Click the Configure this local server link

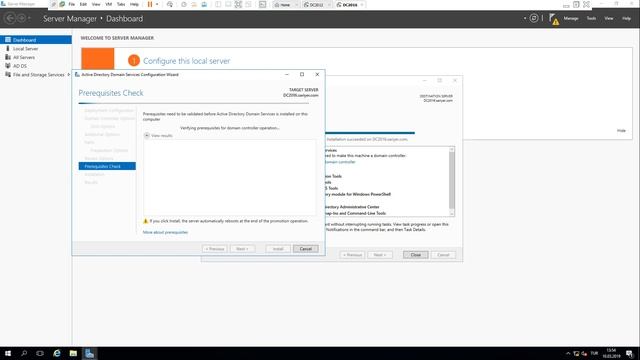click(186, 61)
